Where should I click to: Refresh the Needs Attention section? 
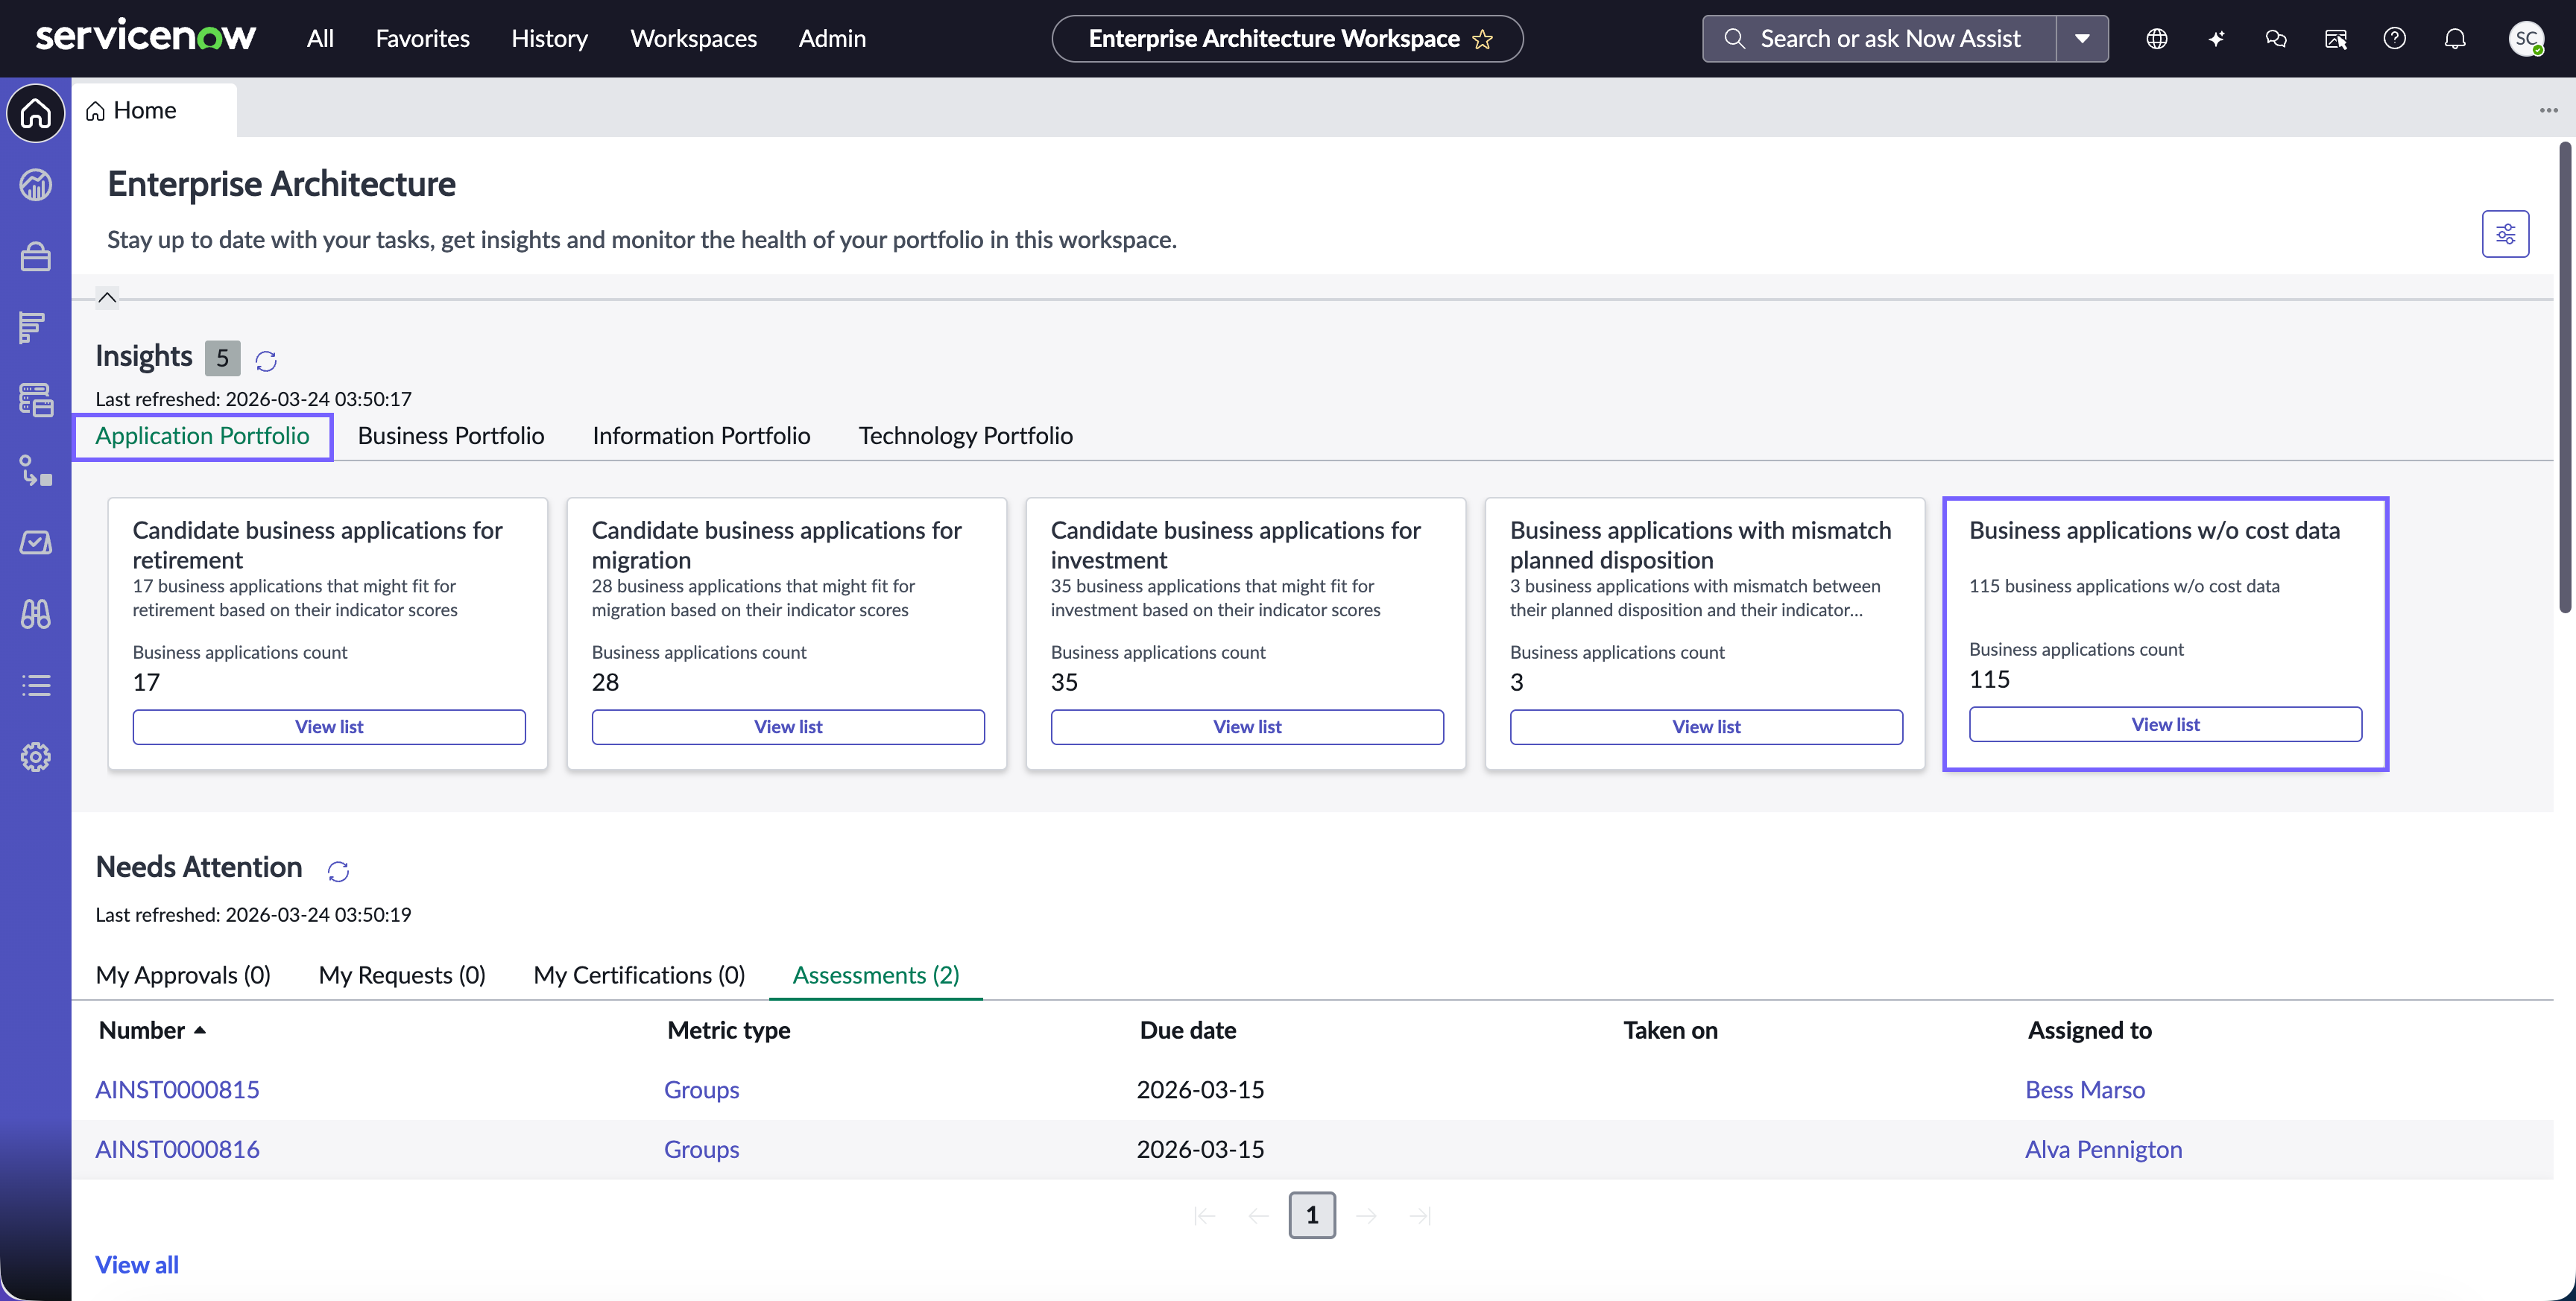(x=338, y=871)
